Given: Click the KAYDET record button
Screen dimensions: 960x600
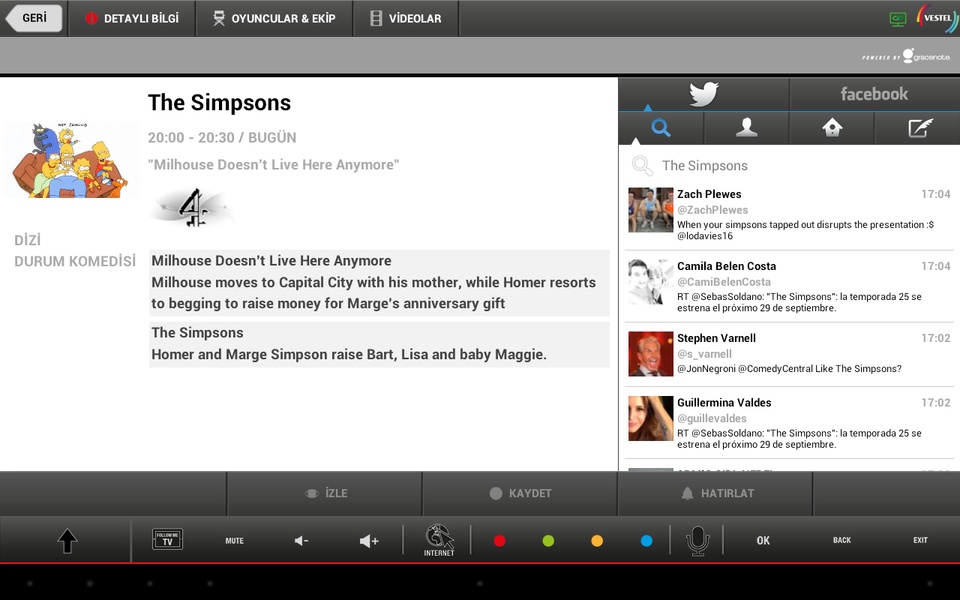Looking at the screenshot, I should point(520,493).
